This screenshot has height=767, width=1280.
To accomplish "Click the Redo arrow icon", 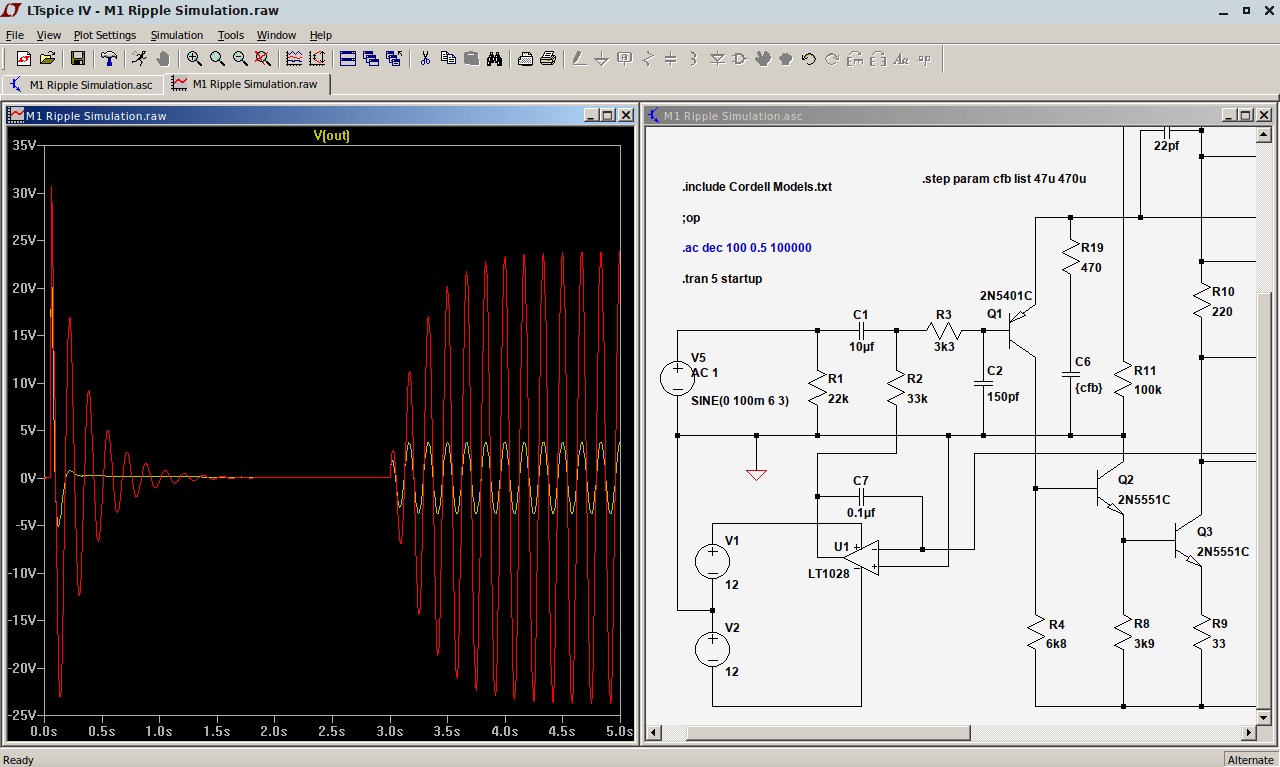I will (832, 59).
